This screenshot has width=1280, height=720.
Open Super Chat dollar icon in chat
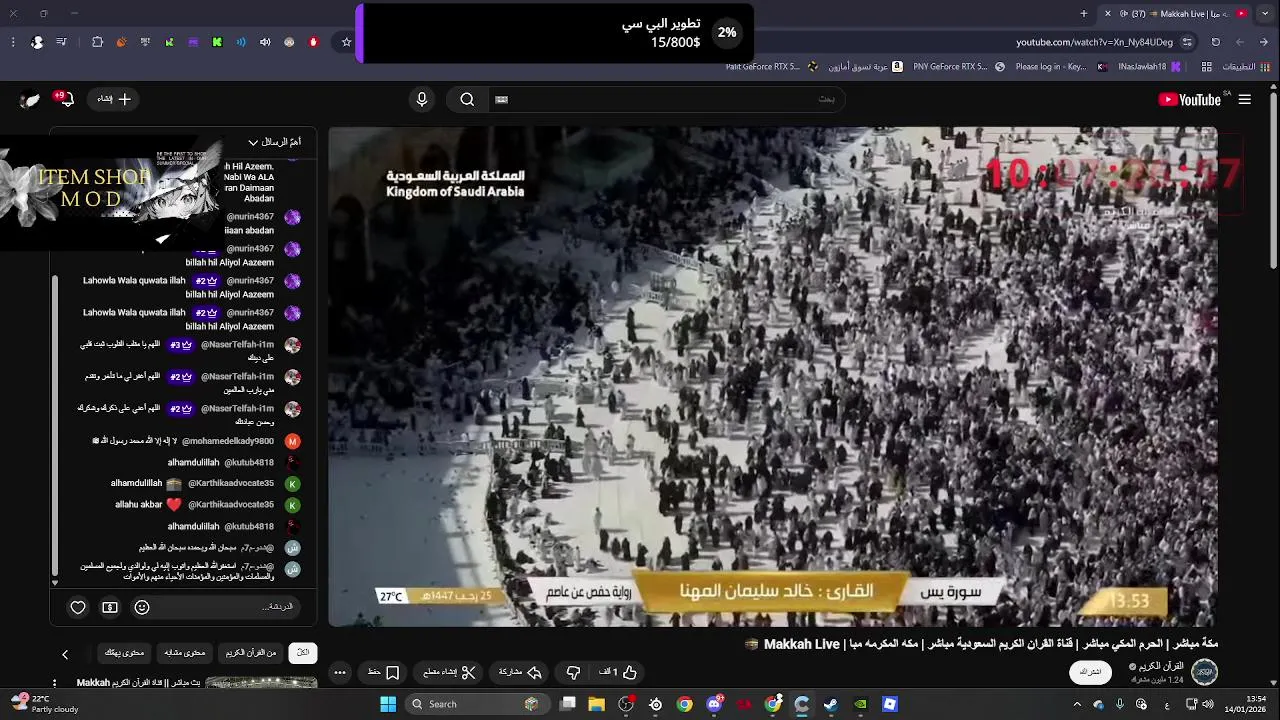pos(110,607)
